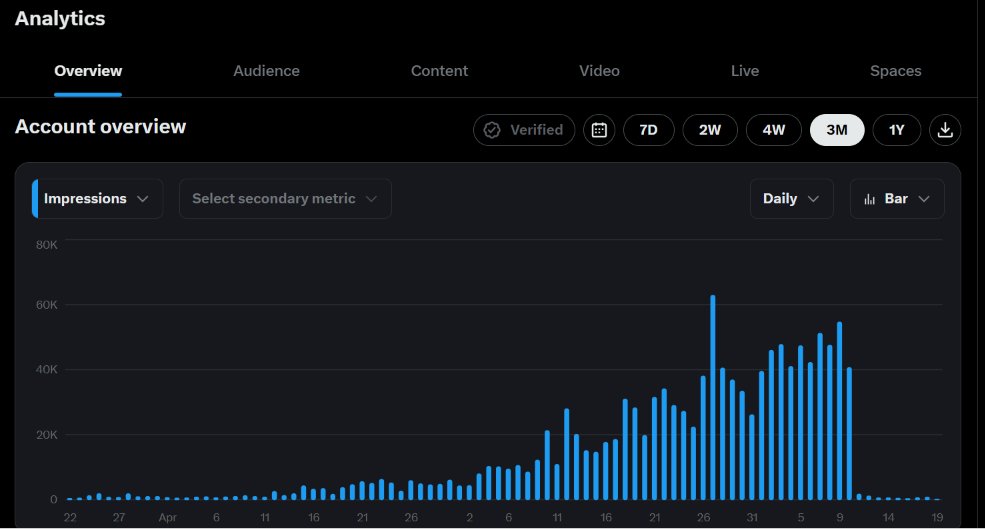Screen dimensions: 985x529
Task: Click the tallest impressions bar near 26
Action: click(712, 397)
